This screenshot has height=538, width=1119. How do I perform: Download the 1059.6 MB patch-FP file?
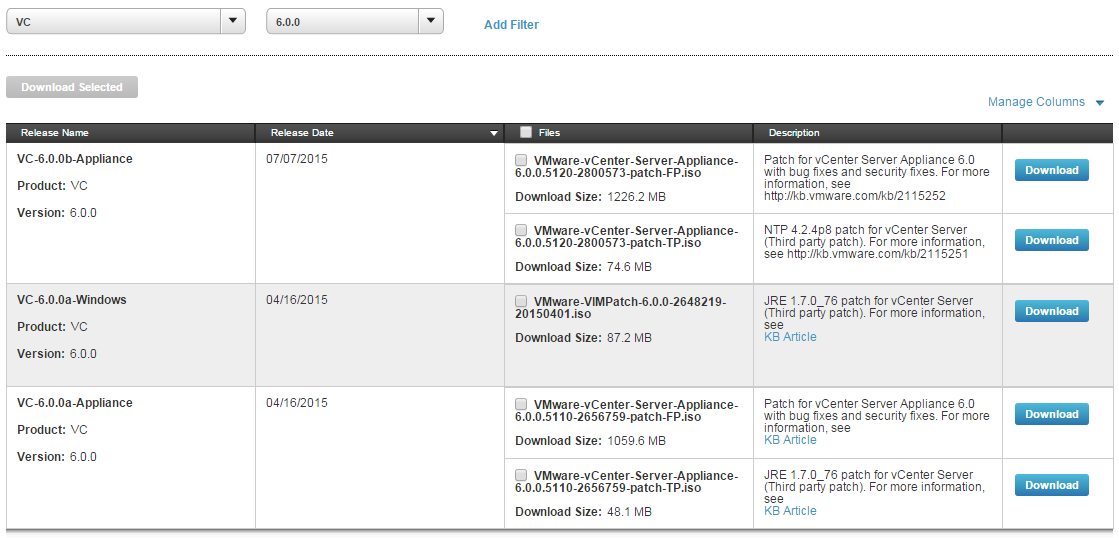[x=1052, y=415]
